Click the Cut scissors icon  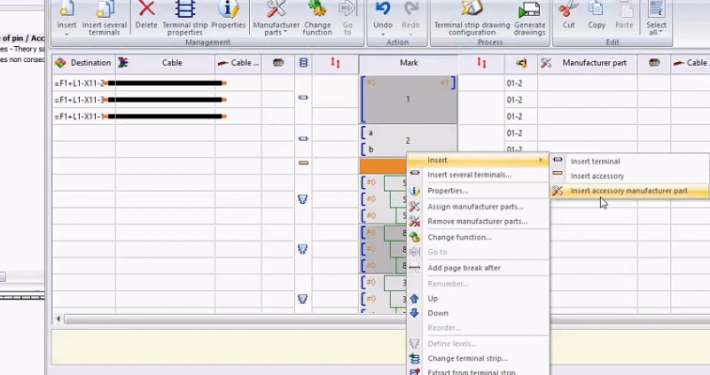tap(568, 9)
